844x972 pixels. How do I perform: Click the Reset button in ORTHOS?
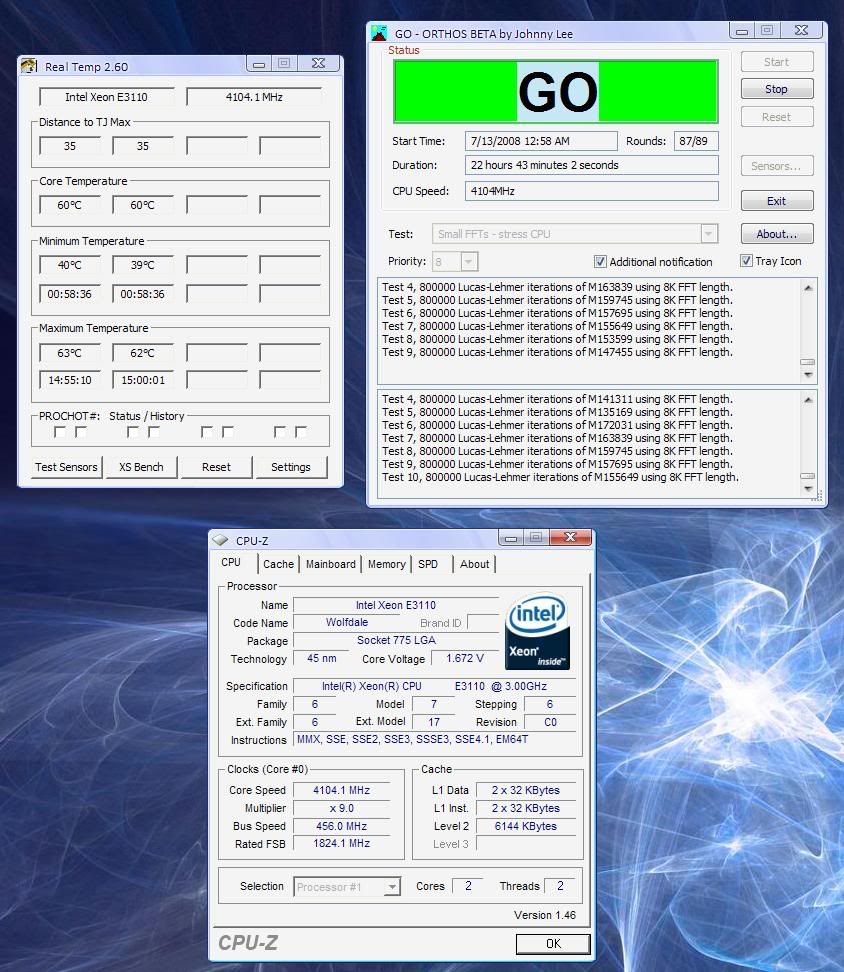pos(776,117)
